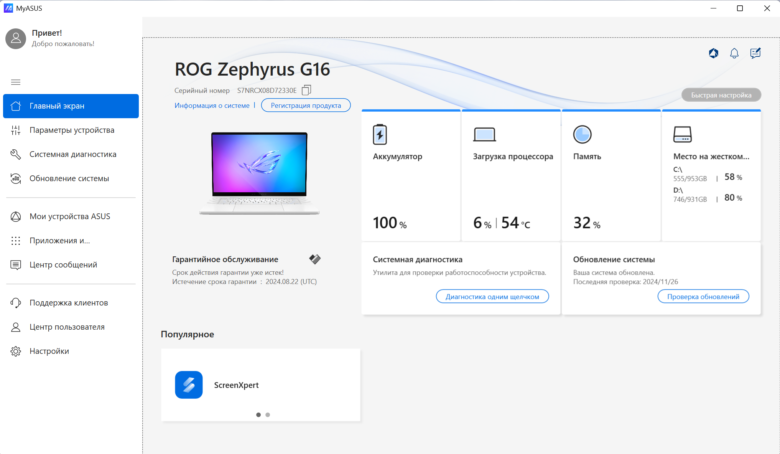Click the warranty tag icon
The image size is (780, 454).
[x=315, y=259]
